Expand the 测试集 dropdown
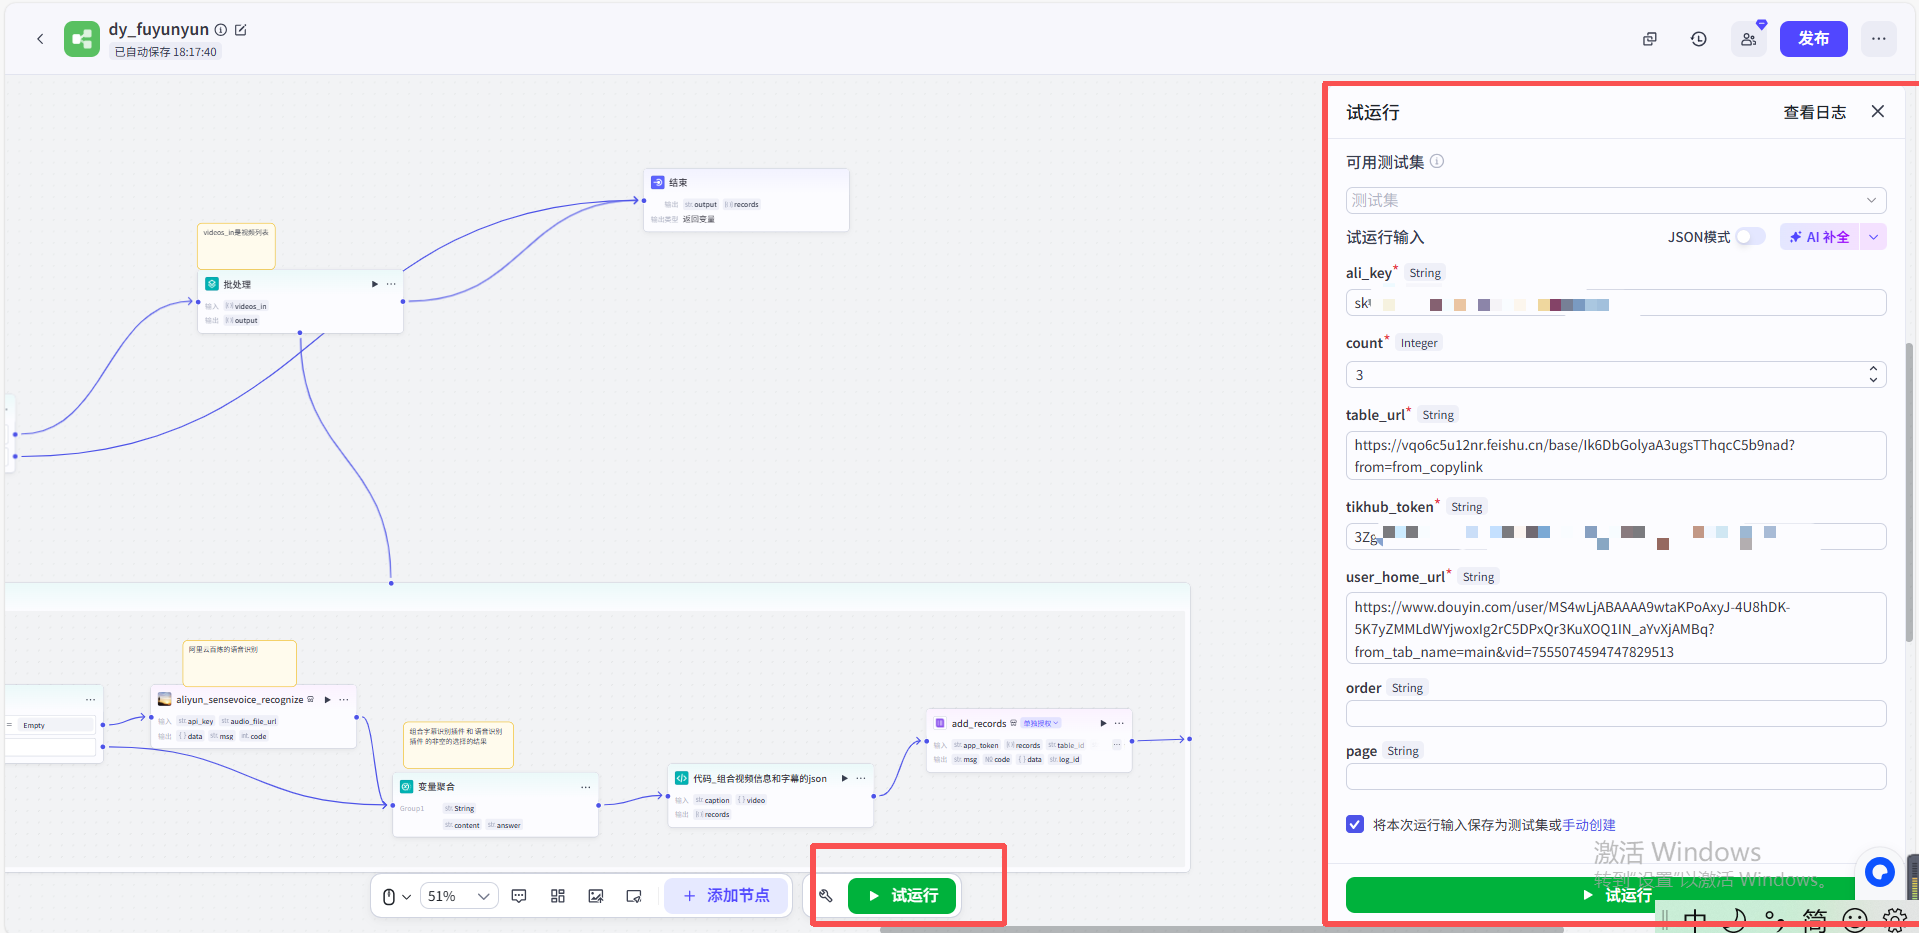The height and width of the screenshot is (933, 1919). tap(1615, 200)
